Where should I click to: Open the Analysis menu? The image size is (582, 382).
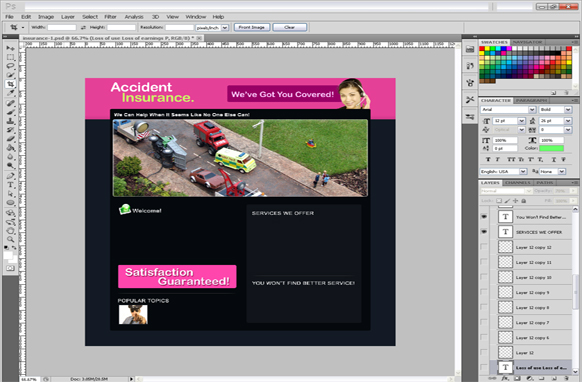coord(134,17)
